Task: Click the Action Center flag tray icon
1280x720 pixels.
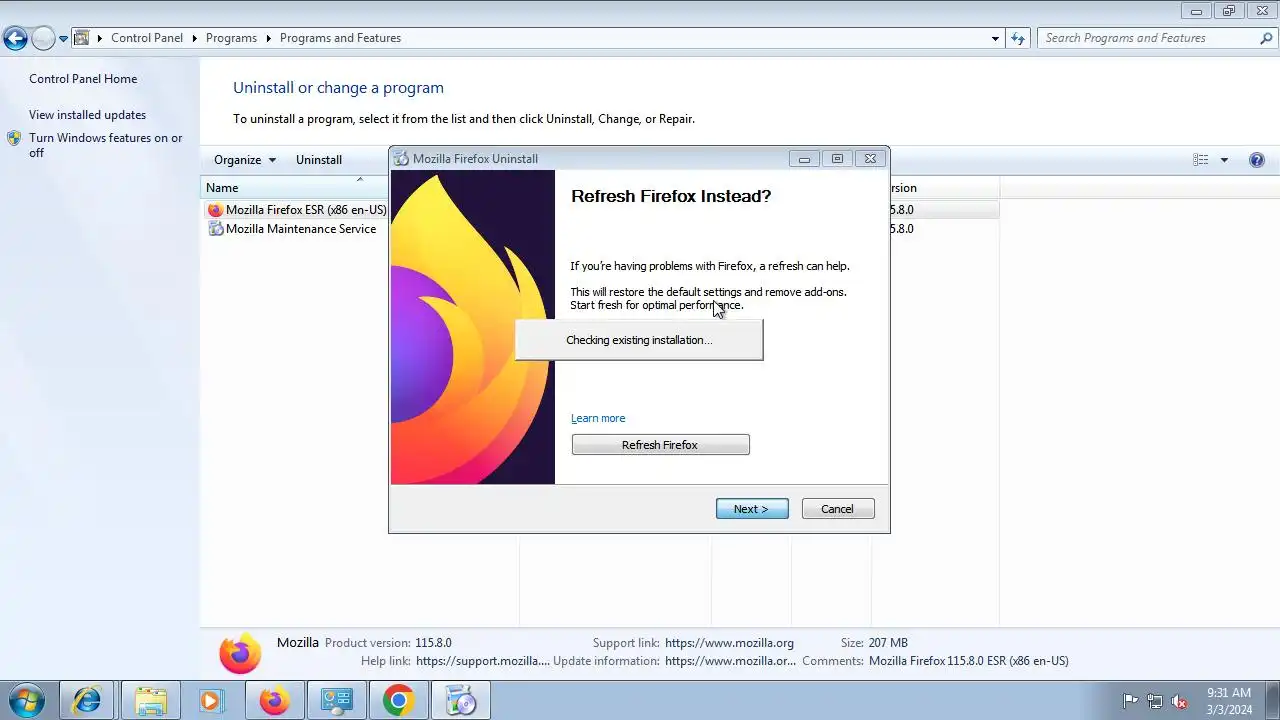Action: point(1130,701)
